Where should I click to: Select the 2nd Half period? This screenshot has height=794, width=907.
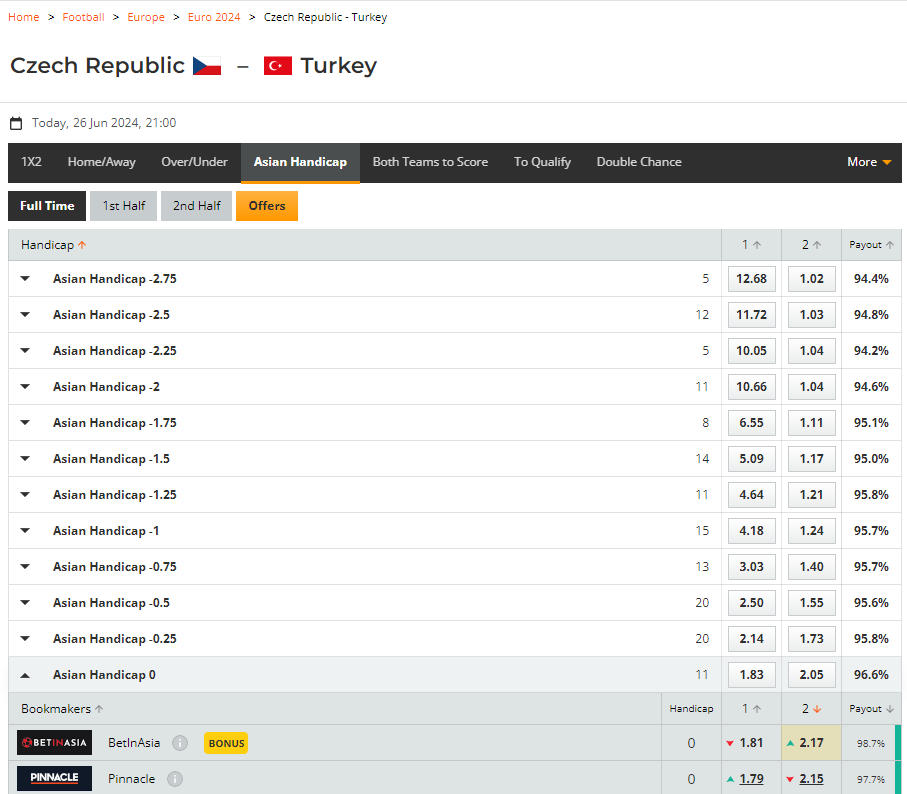[197, 206]
